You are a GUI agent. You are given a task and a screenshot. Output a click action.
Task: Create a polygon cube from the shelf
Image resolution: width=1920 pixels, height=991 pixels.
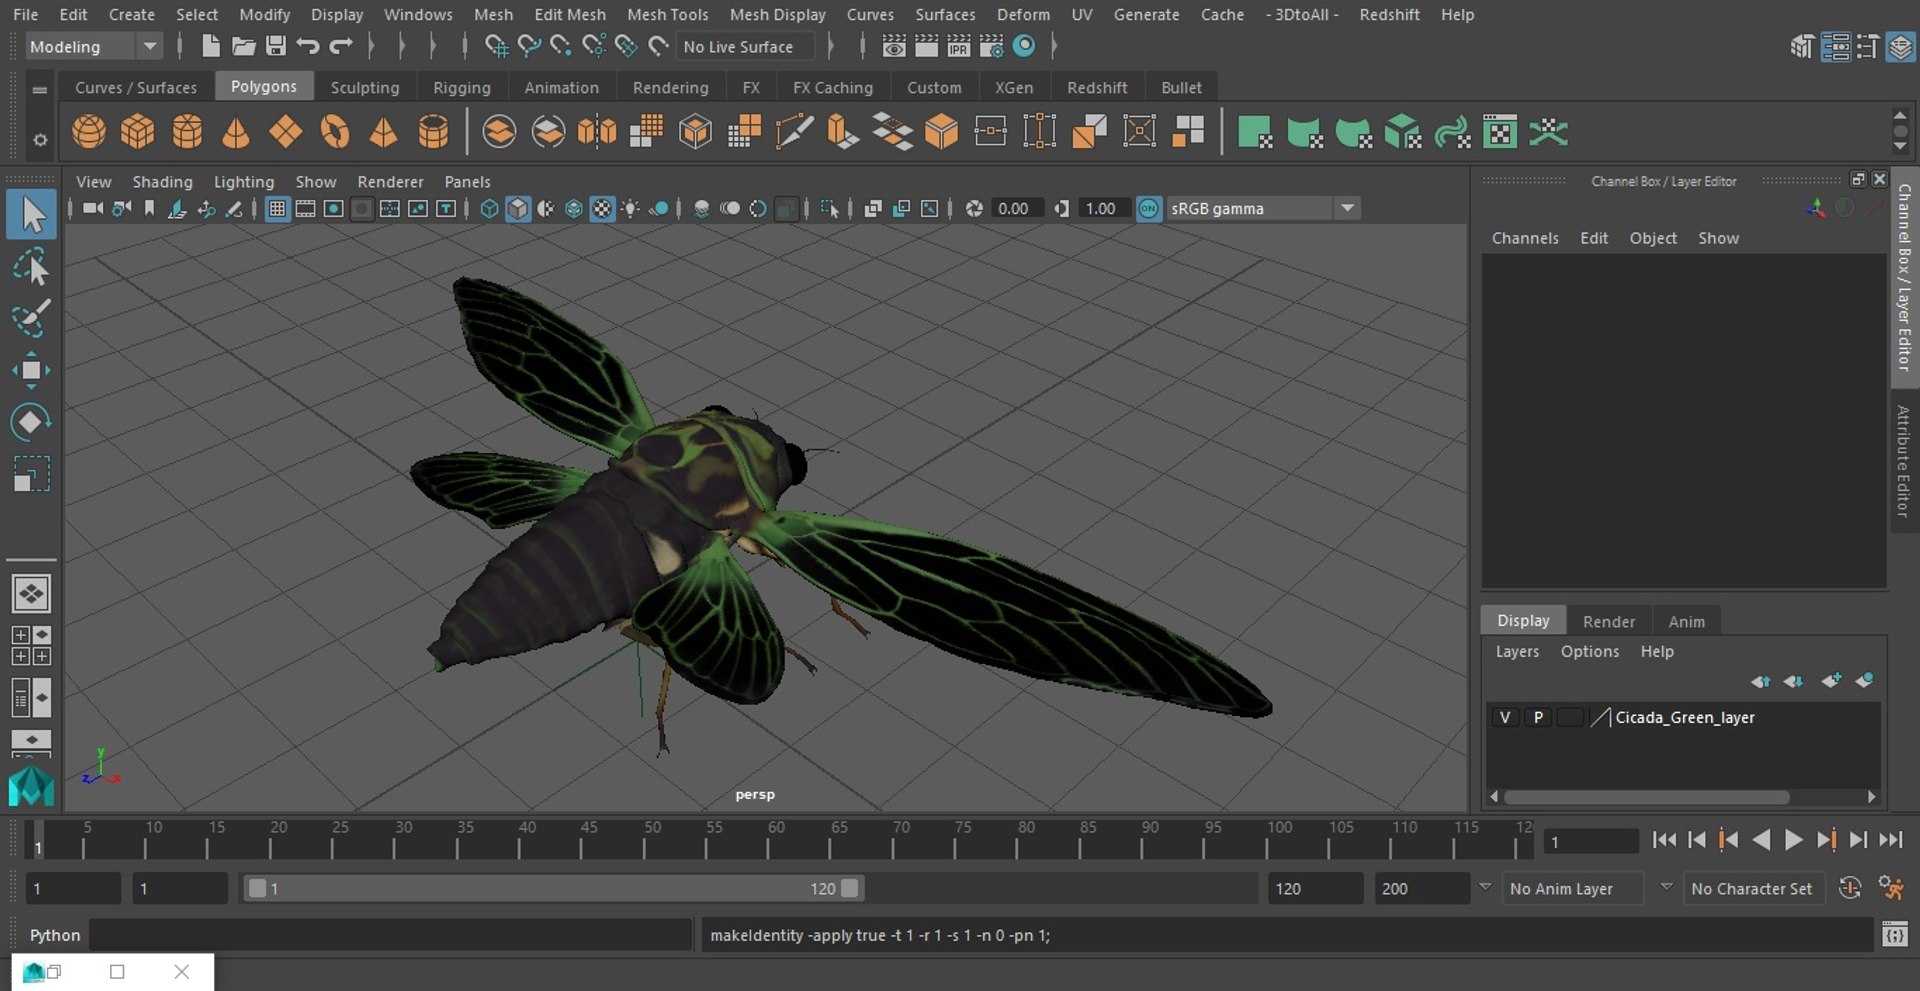coord(137,132)
